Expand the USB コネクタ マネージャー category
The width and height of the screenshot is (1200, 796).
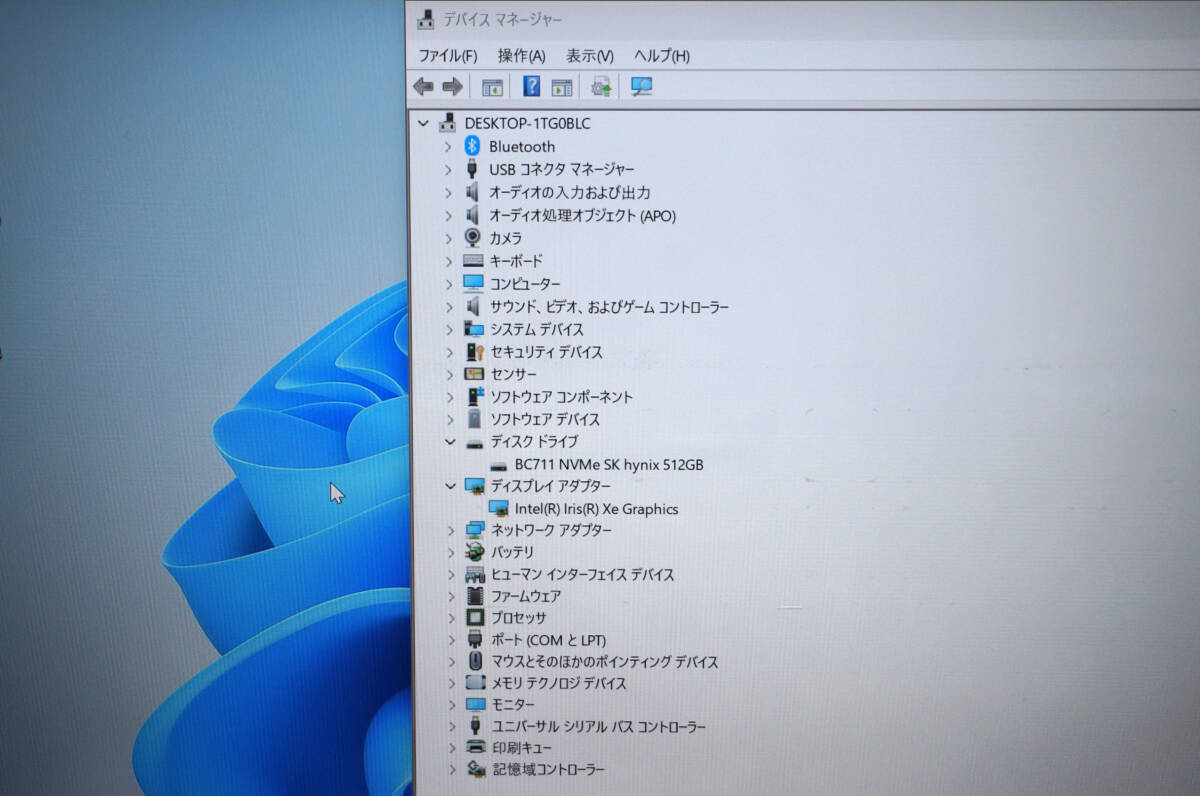(x=448, y=169)
